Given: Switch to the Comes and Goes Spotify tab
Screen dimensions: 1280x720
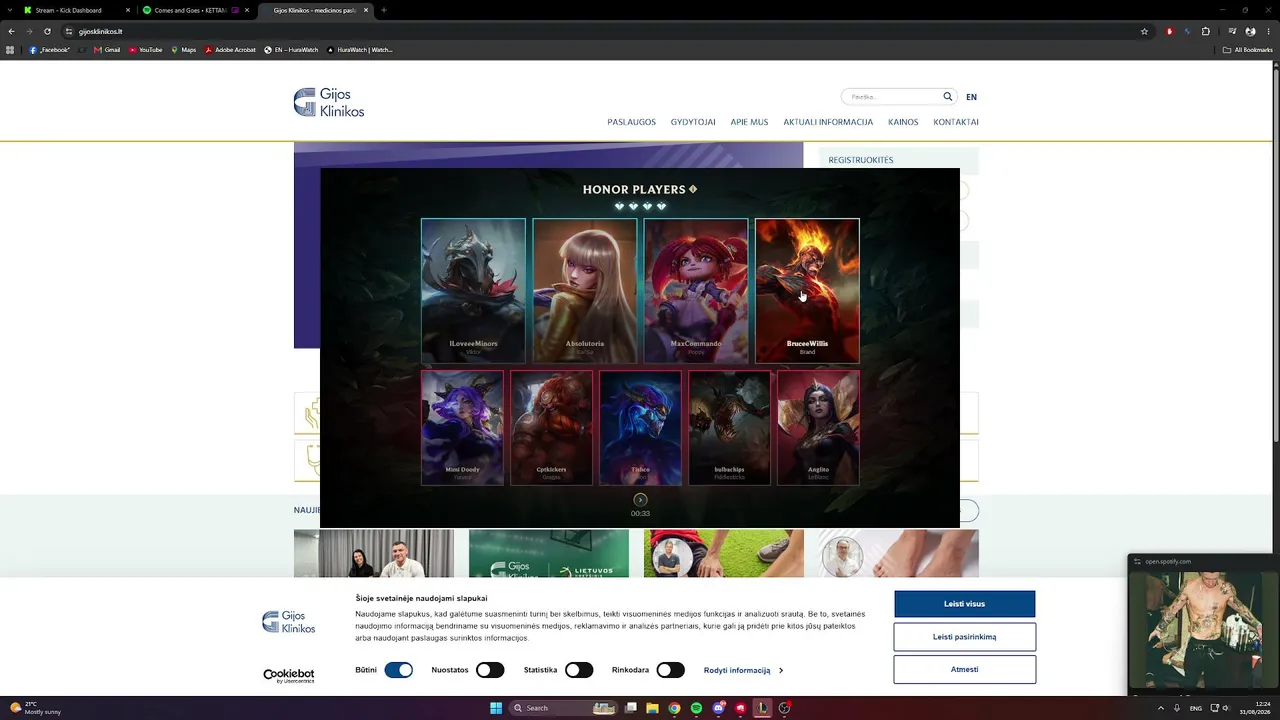Looking at the screenshot, I should coord(196,10).
